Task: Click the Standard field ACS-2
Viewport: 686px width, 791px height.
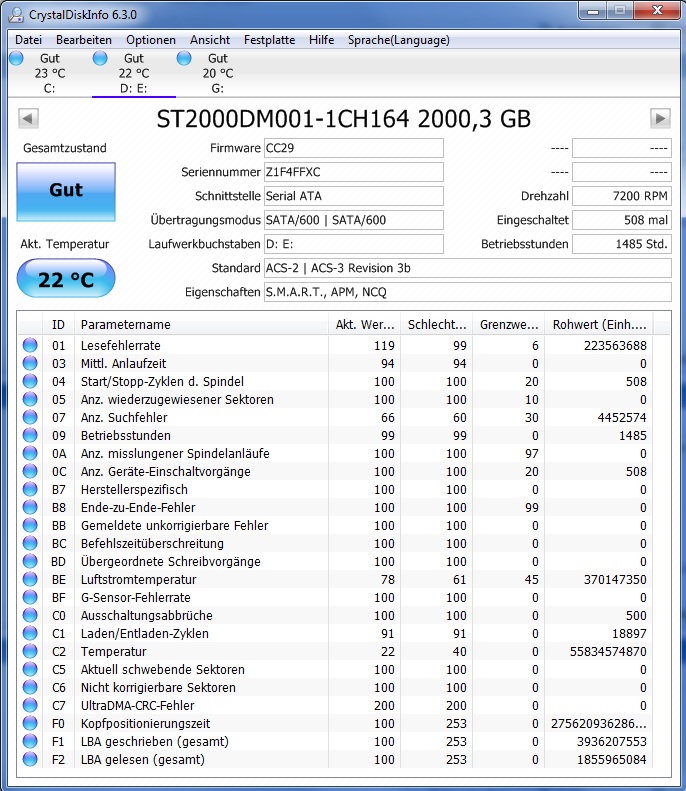Action: [468, 268]
